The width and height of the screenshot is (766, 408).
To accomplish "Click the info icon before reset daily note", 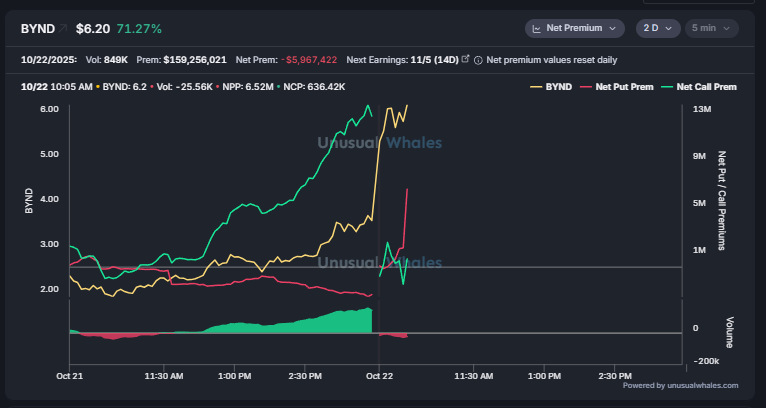I will (x=478, y=60).
